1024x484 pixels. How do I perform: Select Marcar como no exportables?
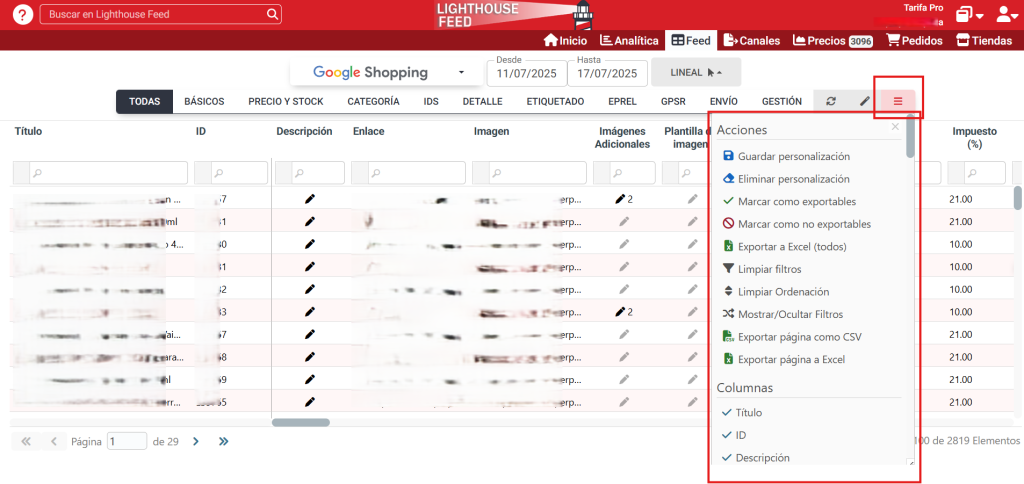click(x=797, y=224)
